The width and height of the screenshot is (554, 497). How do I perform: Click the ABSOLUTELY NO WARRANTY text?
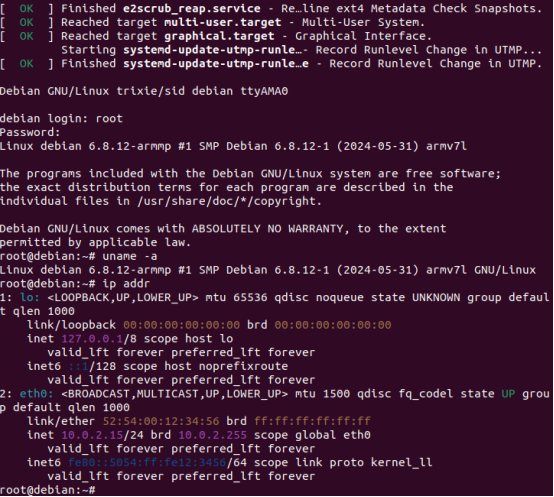(x=267, y=229)
